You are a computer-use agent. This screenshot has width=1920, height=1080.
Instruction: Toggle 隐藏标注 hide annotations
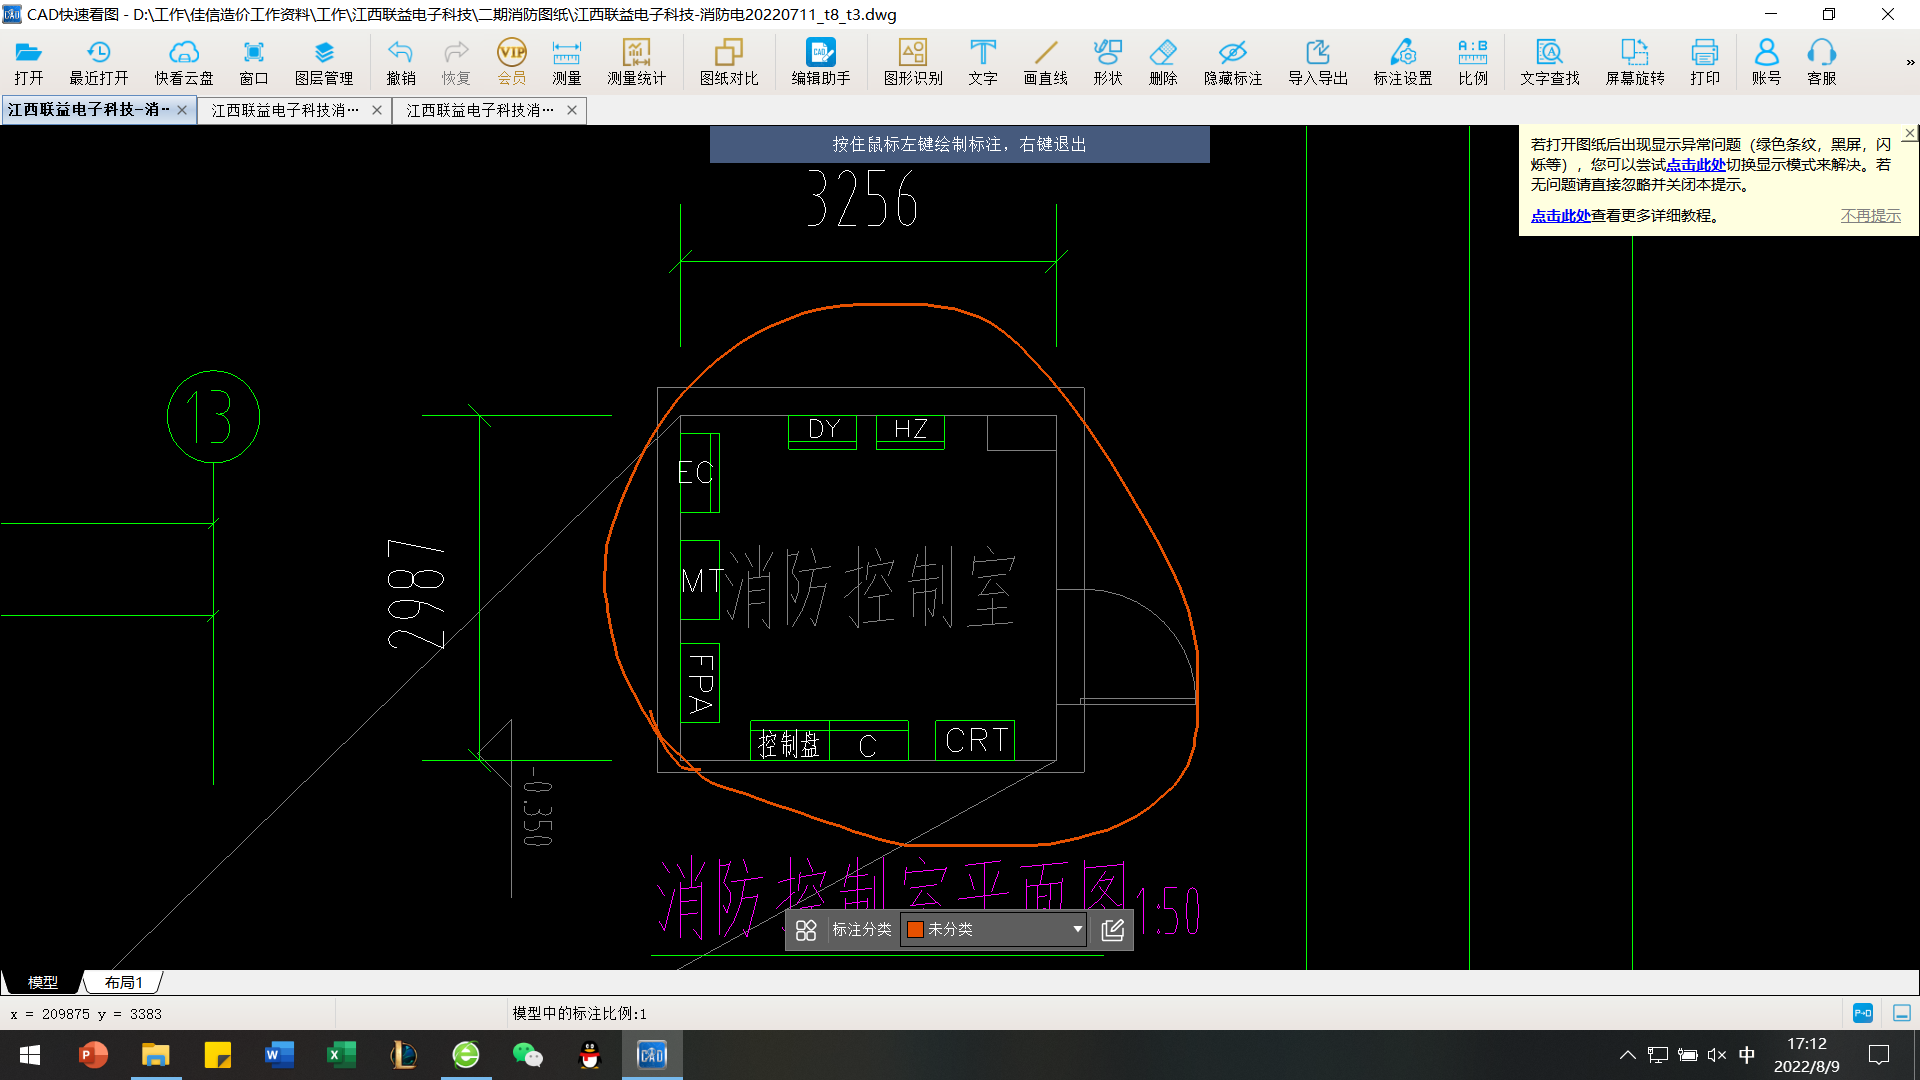coord(1233,62)
